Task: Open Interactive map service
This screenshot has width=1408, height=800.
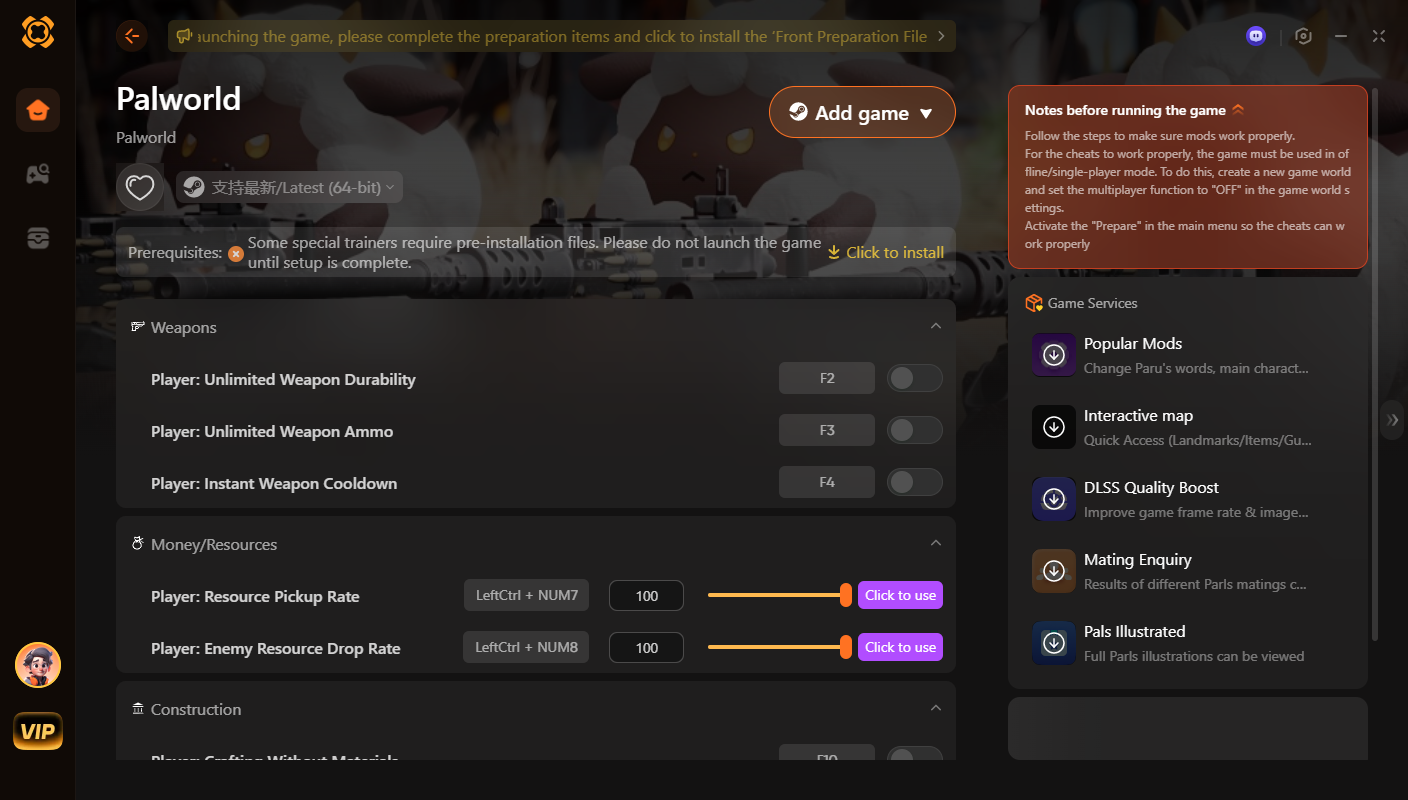Action: (1188, 427)
